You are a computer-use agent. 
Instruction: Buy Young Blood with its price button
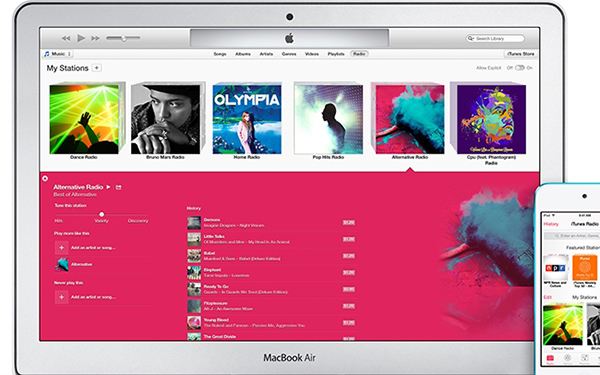pyautogui.click(x=349, y=323)
